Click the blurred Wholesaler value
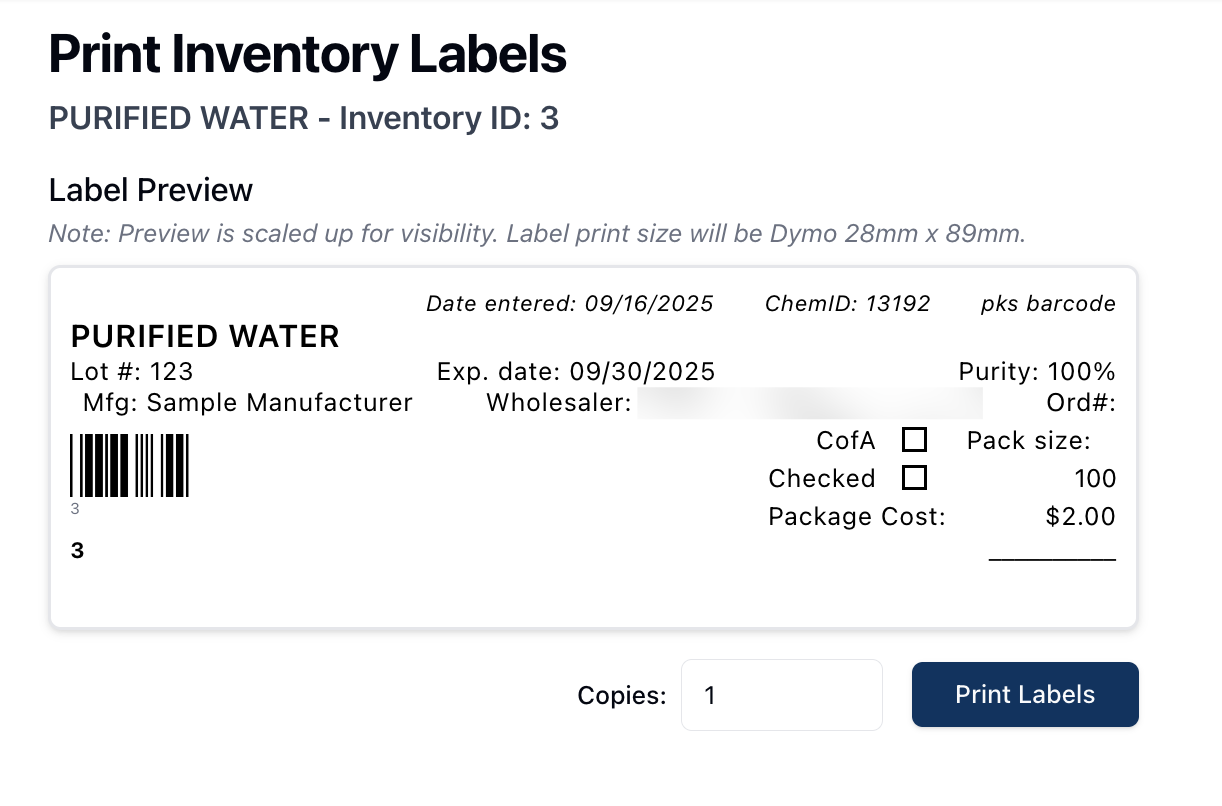This screenshot has height=806, width=1222. pos(810,403)
